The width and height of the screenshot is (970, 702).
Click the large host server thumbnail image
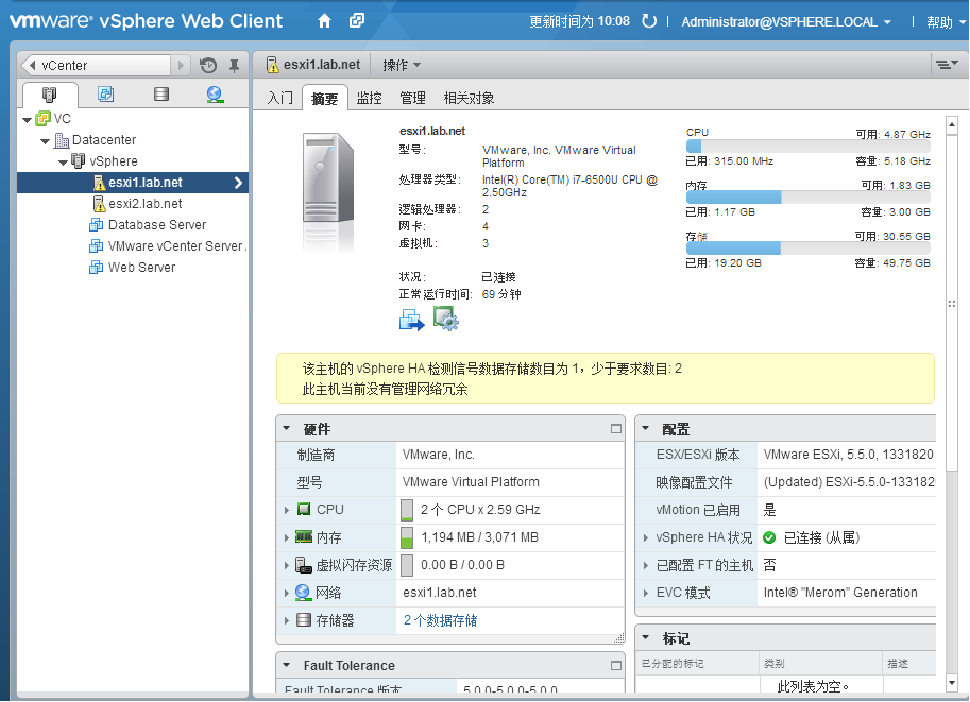[x=328, y=178]
